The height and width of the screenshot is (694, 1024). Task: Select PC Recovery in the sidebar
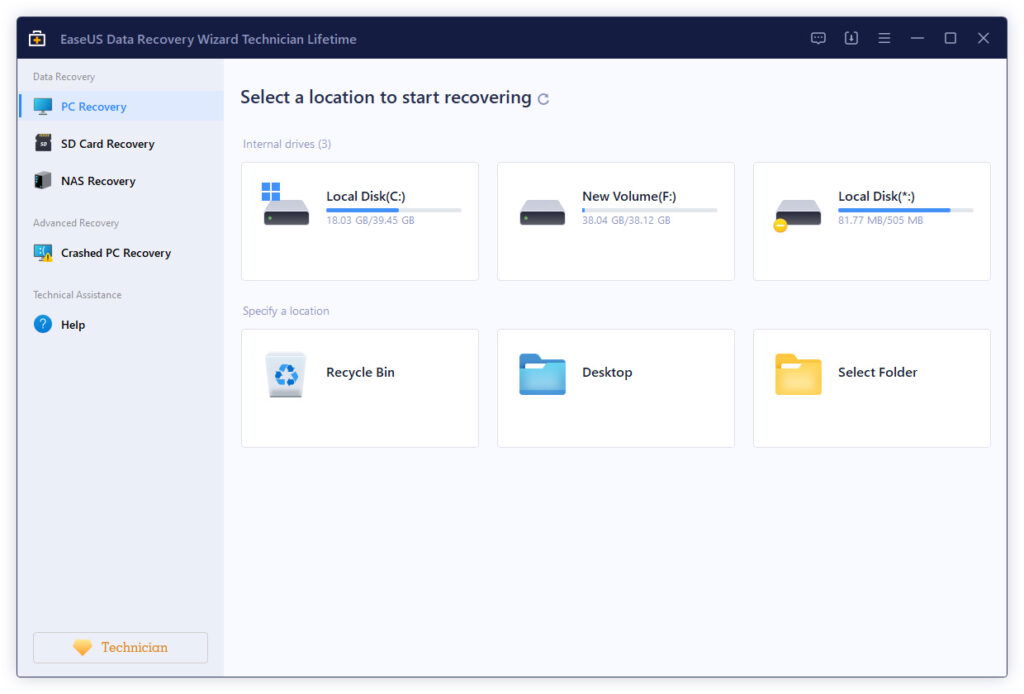121,106
